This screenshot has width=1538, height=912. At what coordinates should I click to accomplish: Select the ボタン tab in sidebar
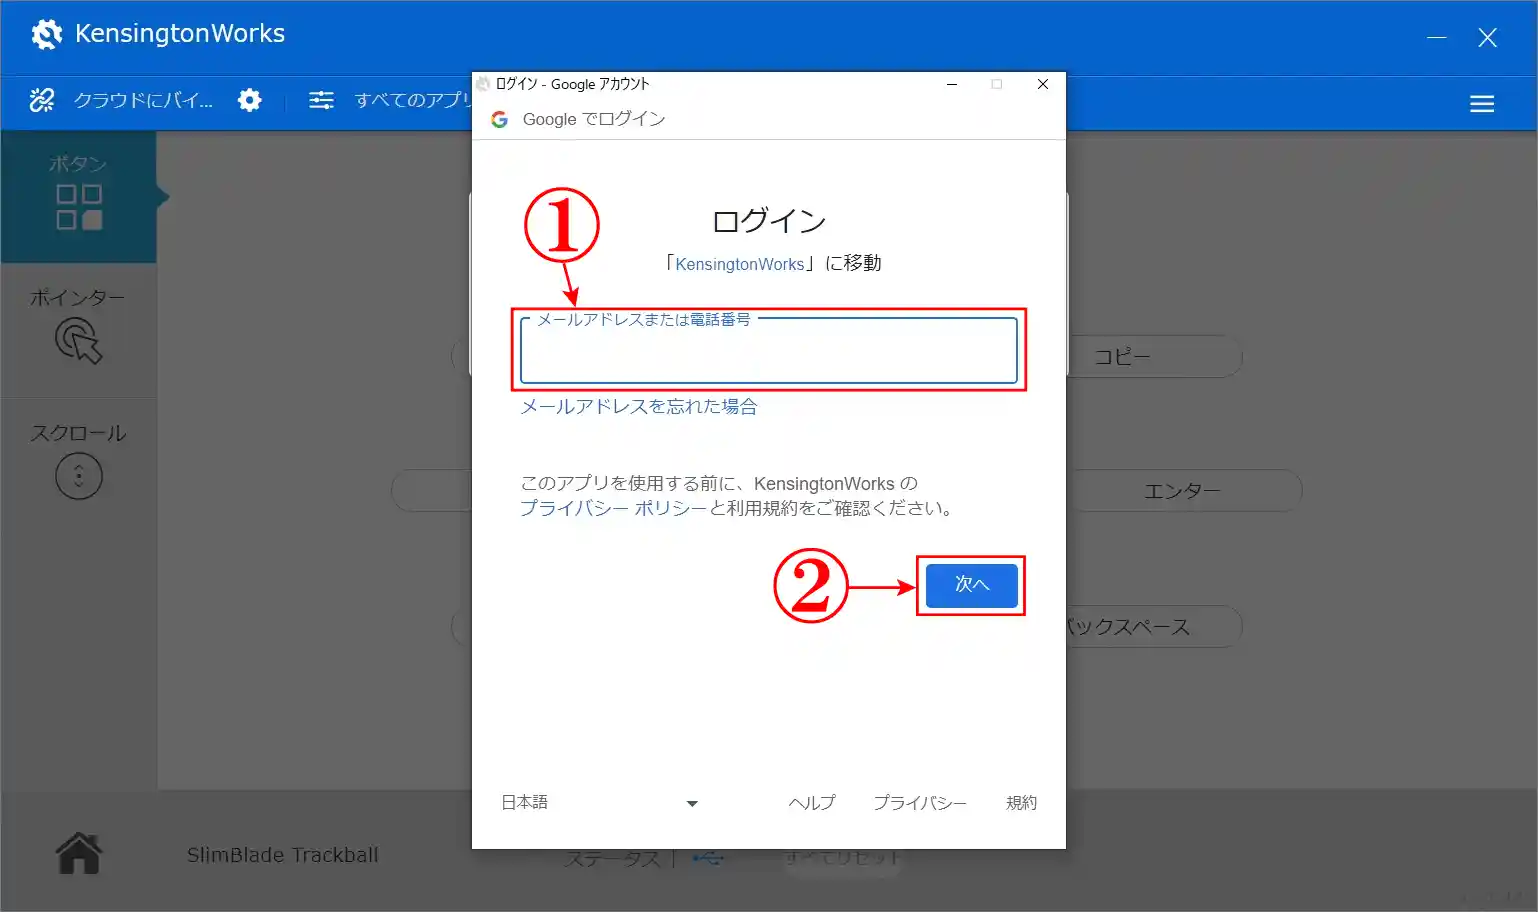click(x=78, y=197)
